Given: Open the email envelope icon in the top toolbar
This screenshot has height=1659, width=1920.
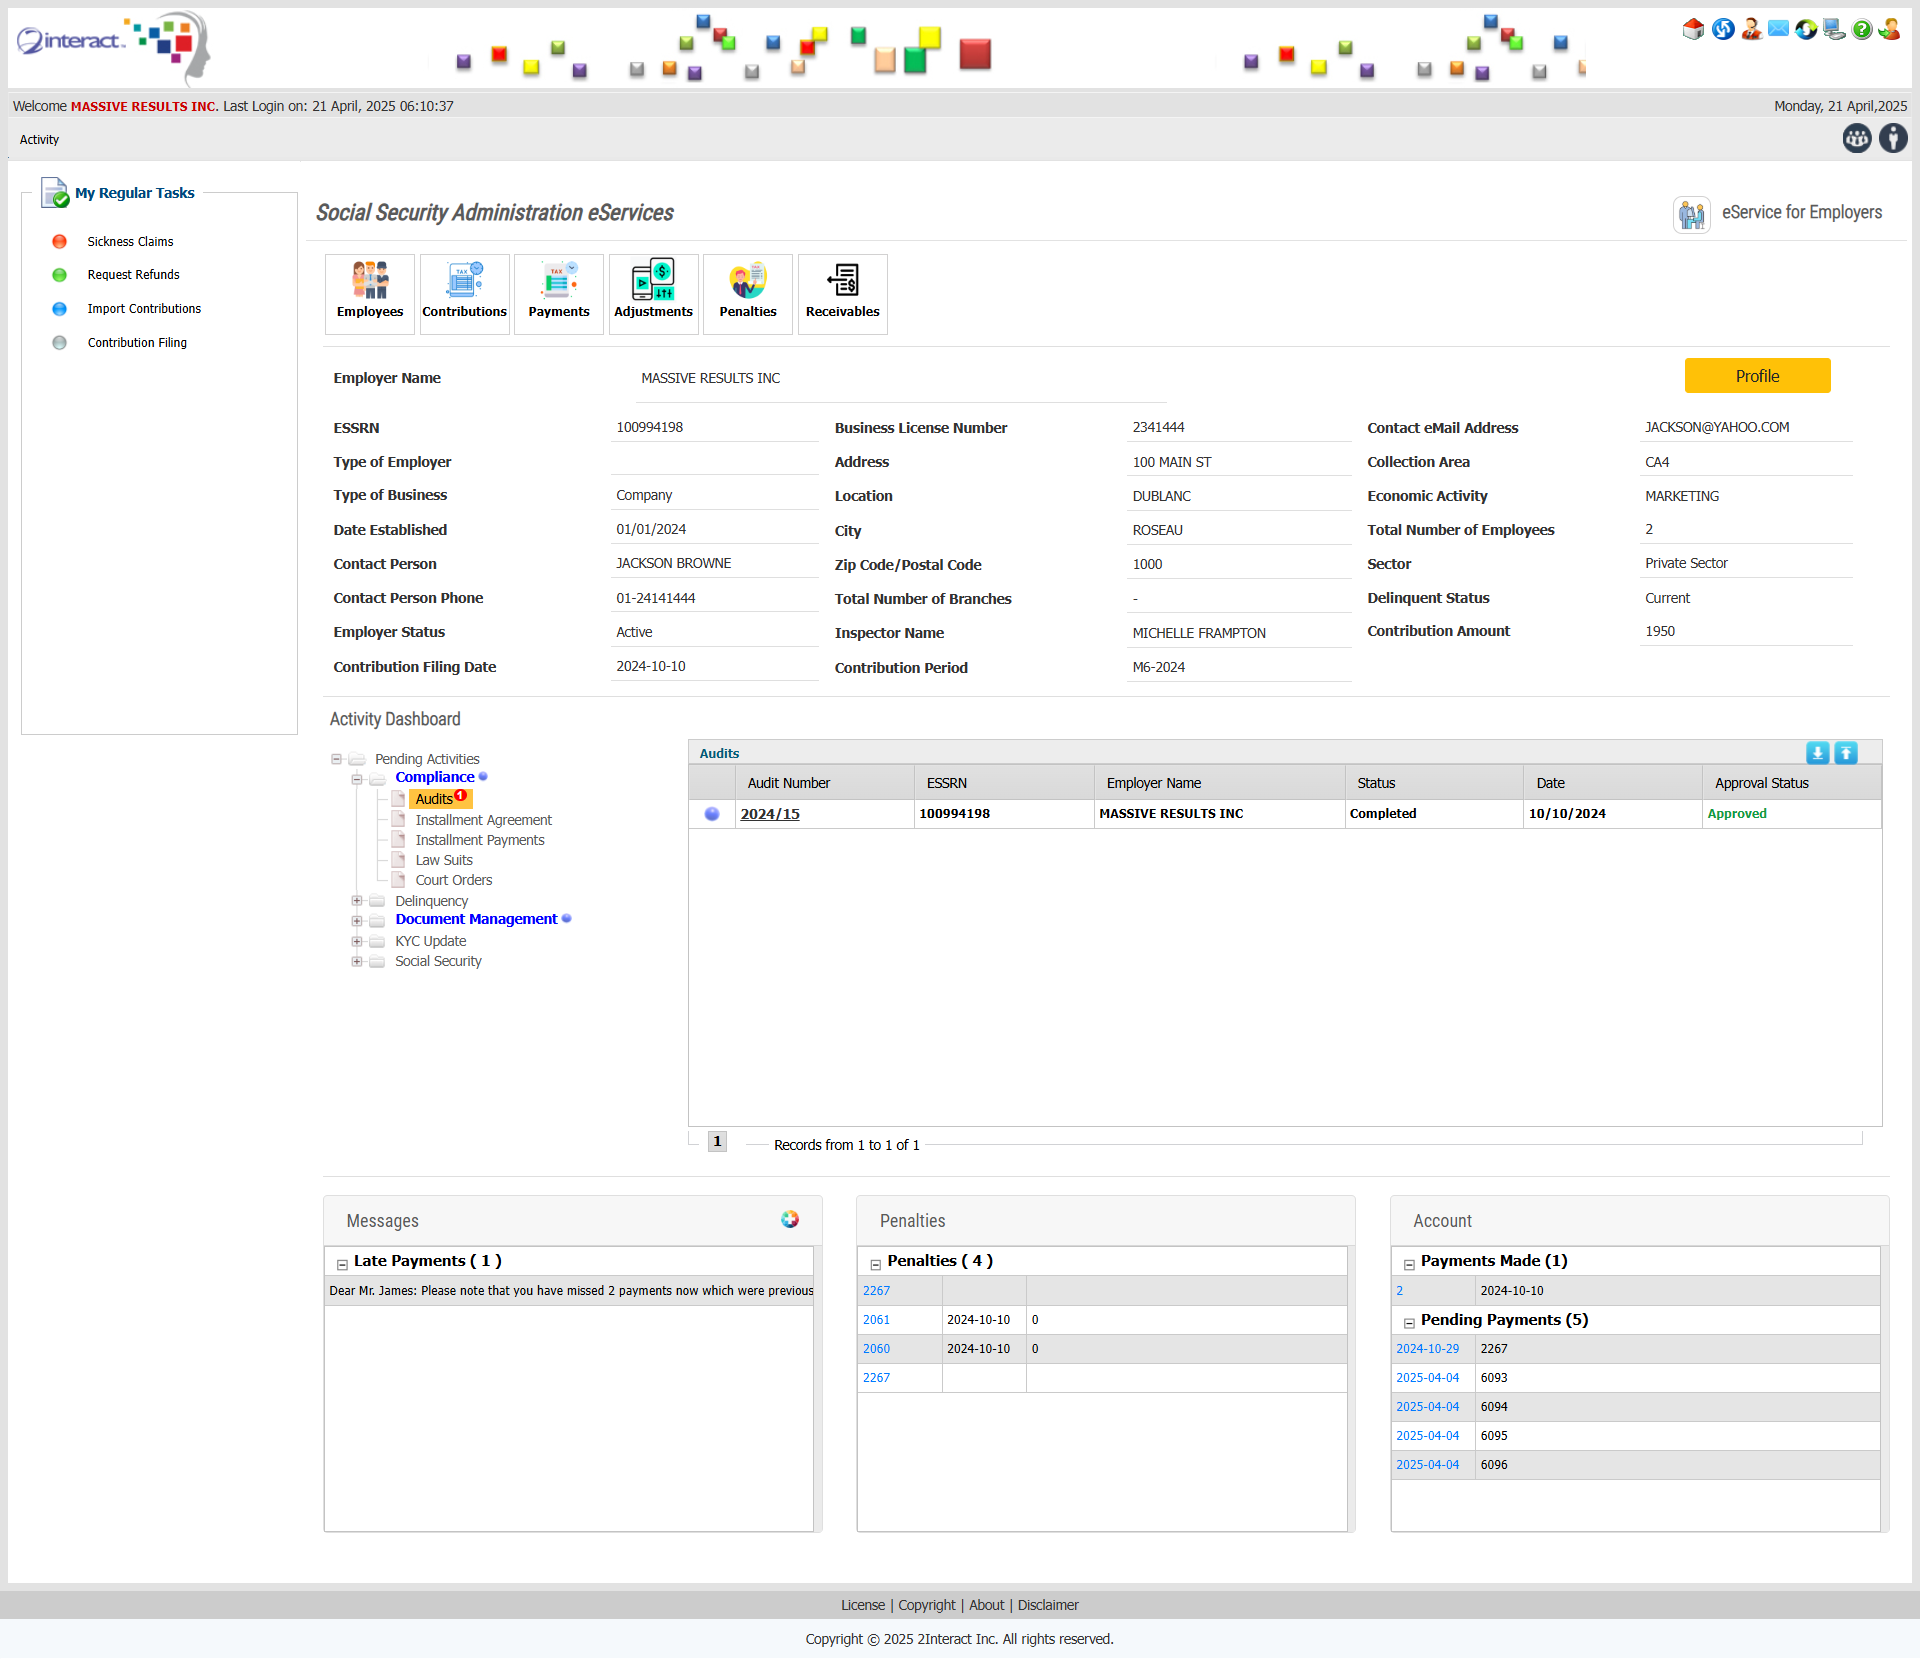Looking at the screenshot, I should pyautogui.click(x=1778, y=29).
